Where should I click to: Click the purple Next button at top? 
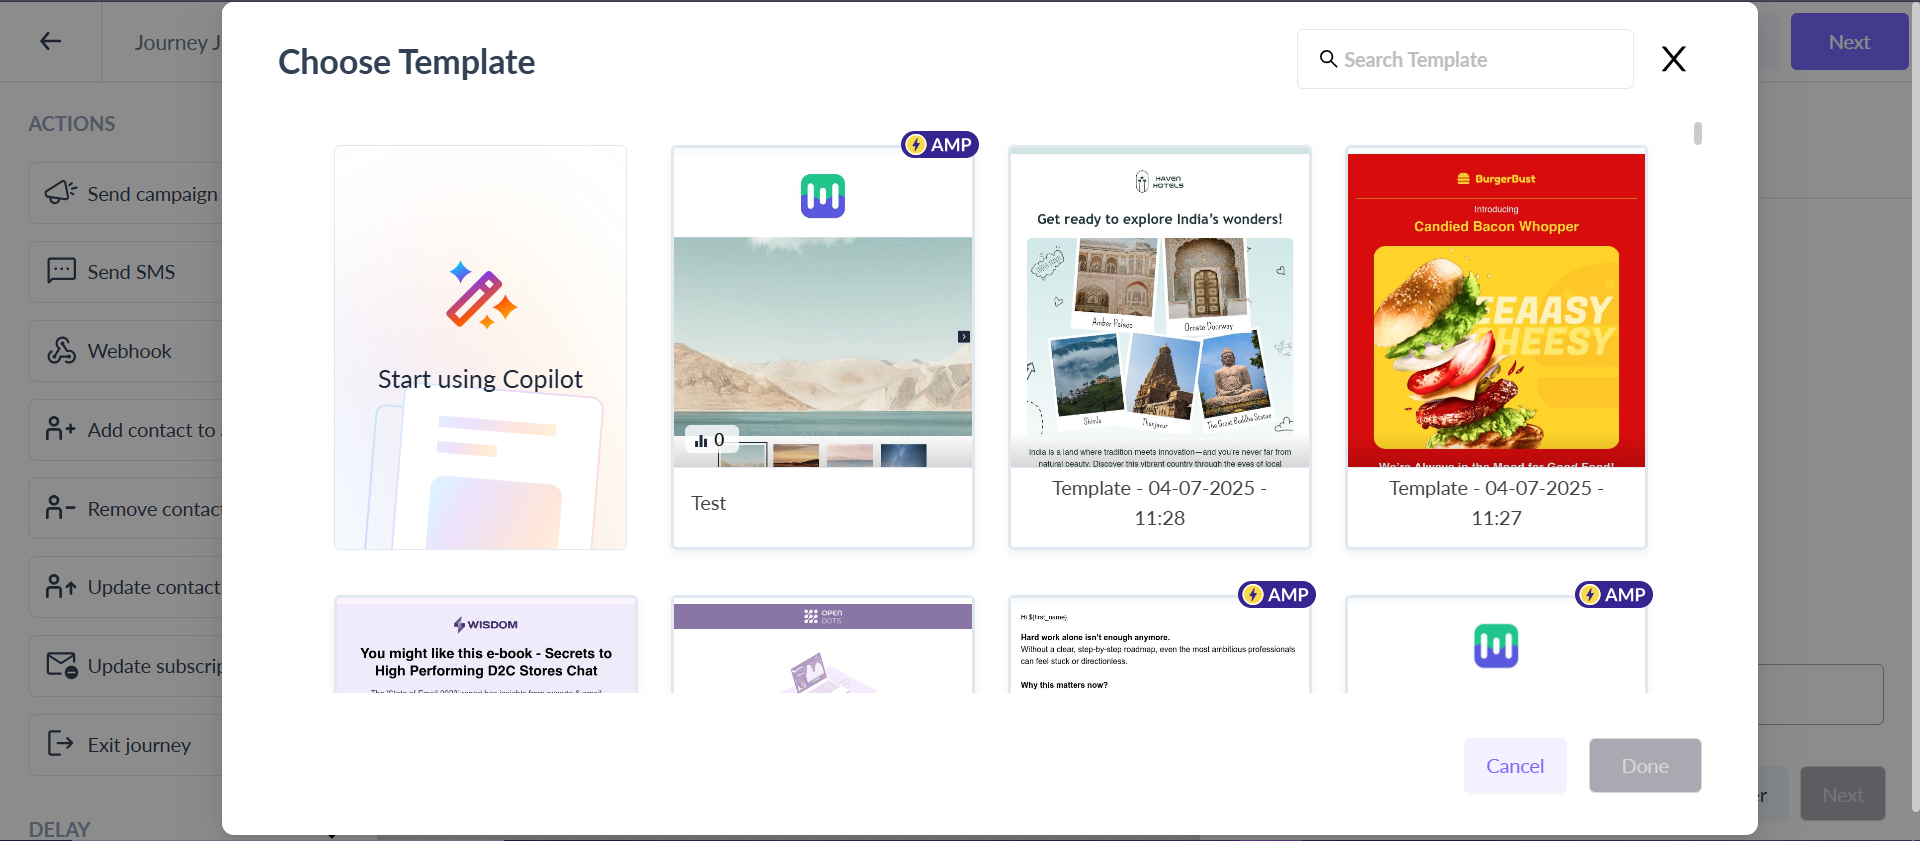point(1849,42)
